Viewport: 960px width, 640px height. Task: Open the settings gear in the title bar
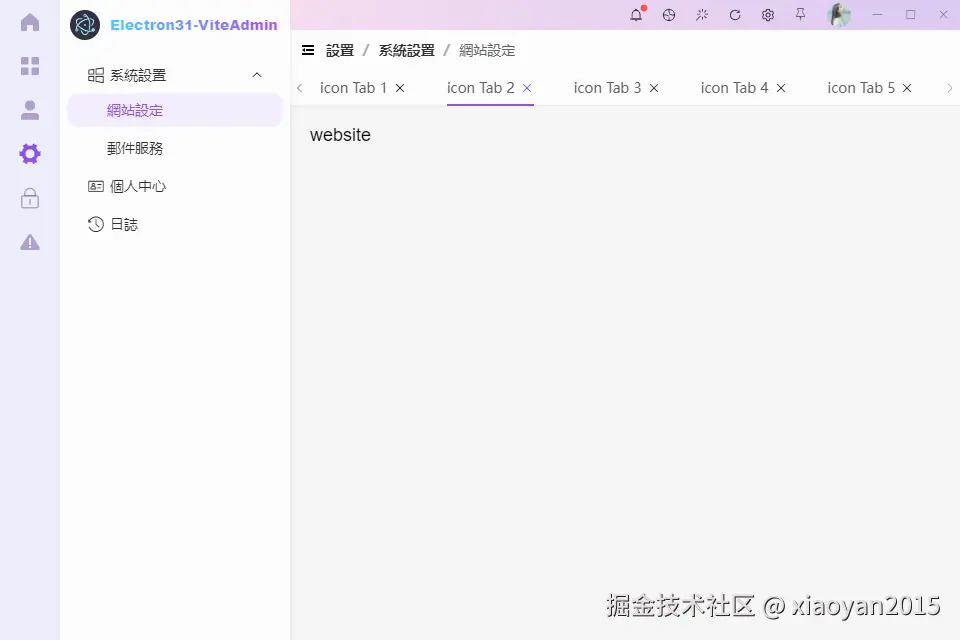click(x=766, y=14)
